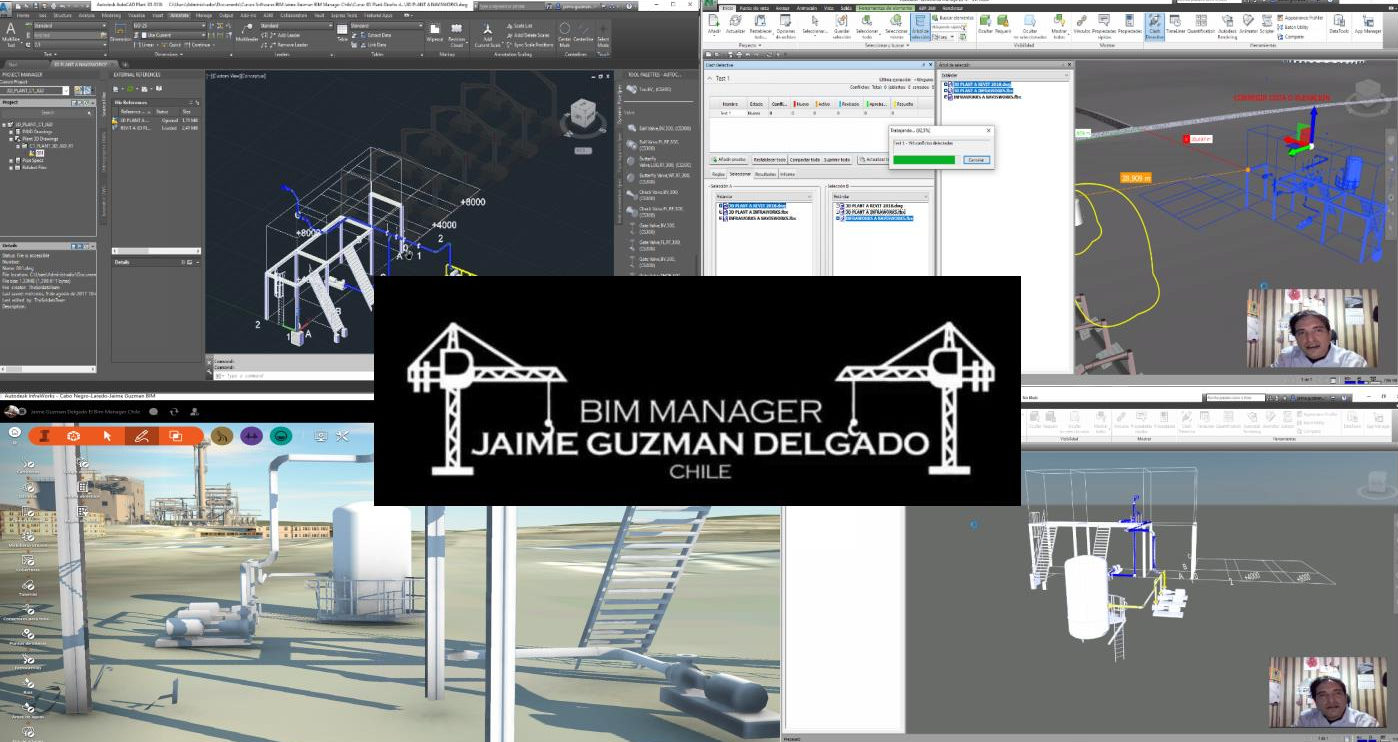Select INFRAWORKS A NAVISWORKS.fbx in Selección B
The width and height of the screenshot is (1398, 742).
tap(878, 218)
